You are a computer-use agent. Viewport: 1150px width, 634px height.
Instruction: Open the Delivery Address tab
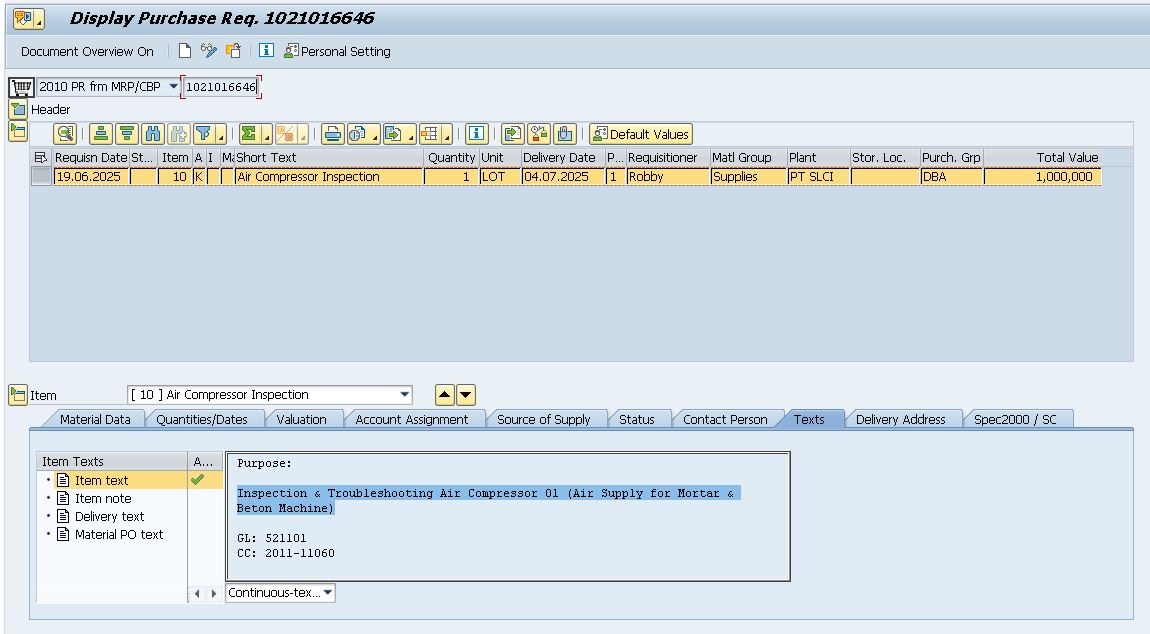pos(901,419)
